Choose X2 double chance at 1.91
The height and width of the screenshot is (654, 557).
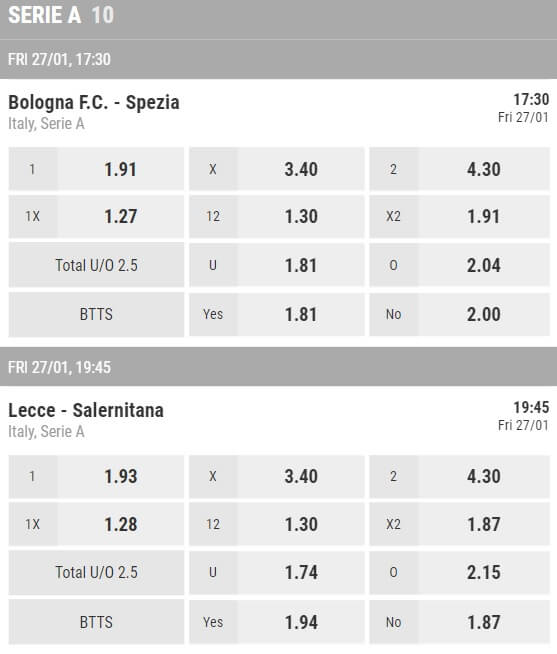point(459,216)
